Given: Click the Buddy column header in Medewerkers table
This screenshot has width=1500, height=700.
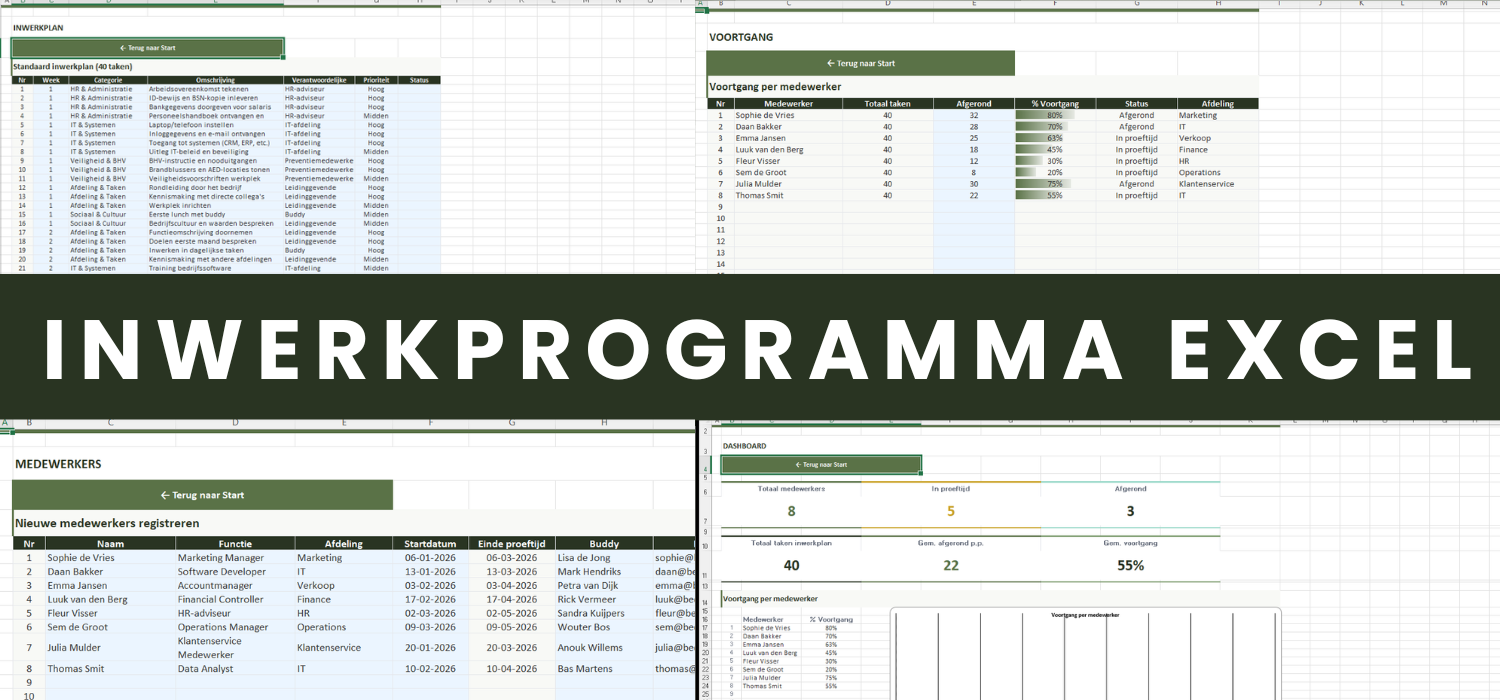Looking at the screenshot, I should pyautogui.click(x=604, y=544).
